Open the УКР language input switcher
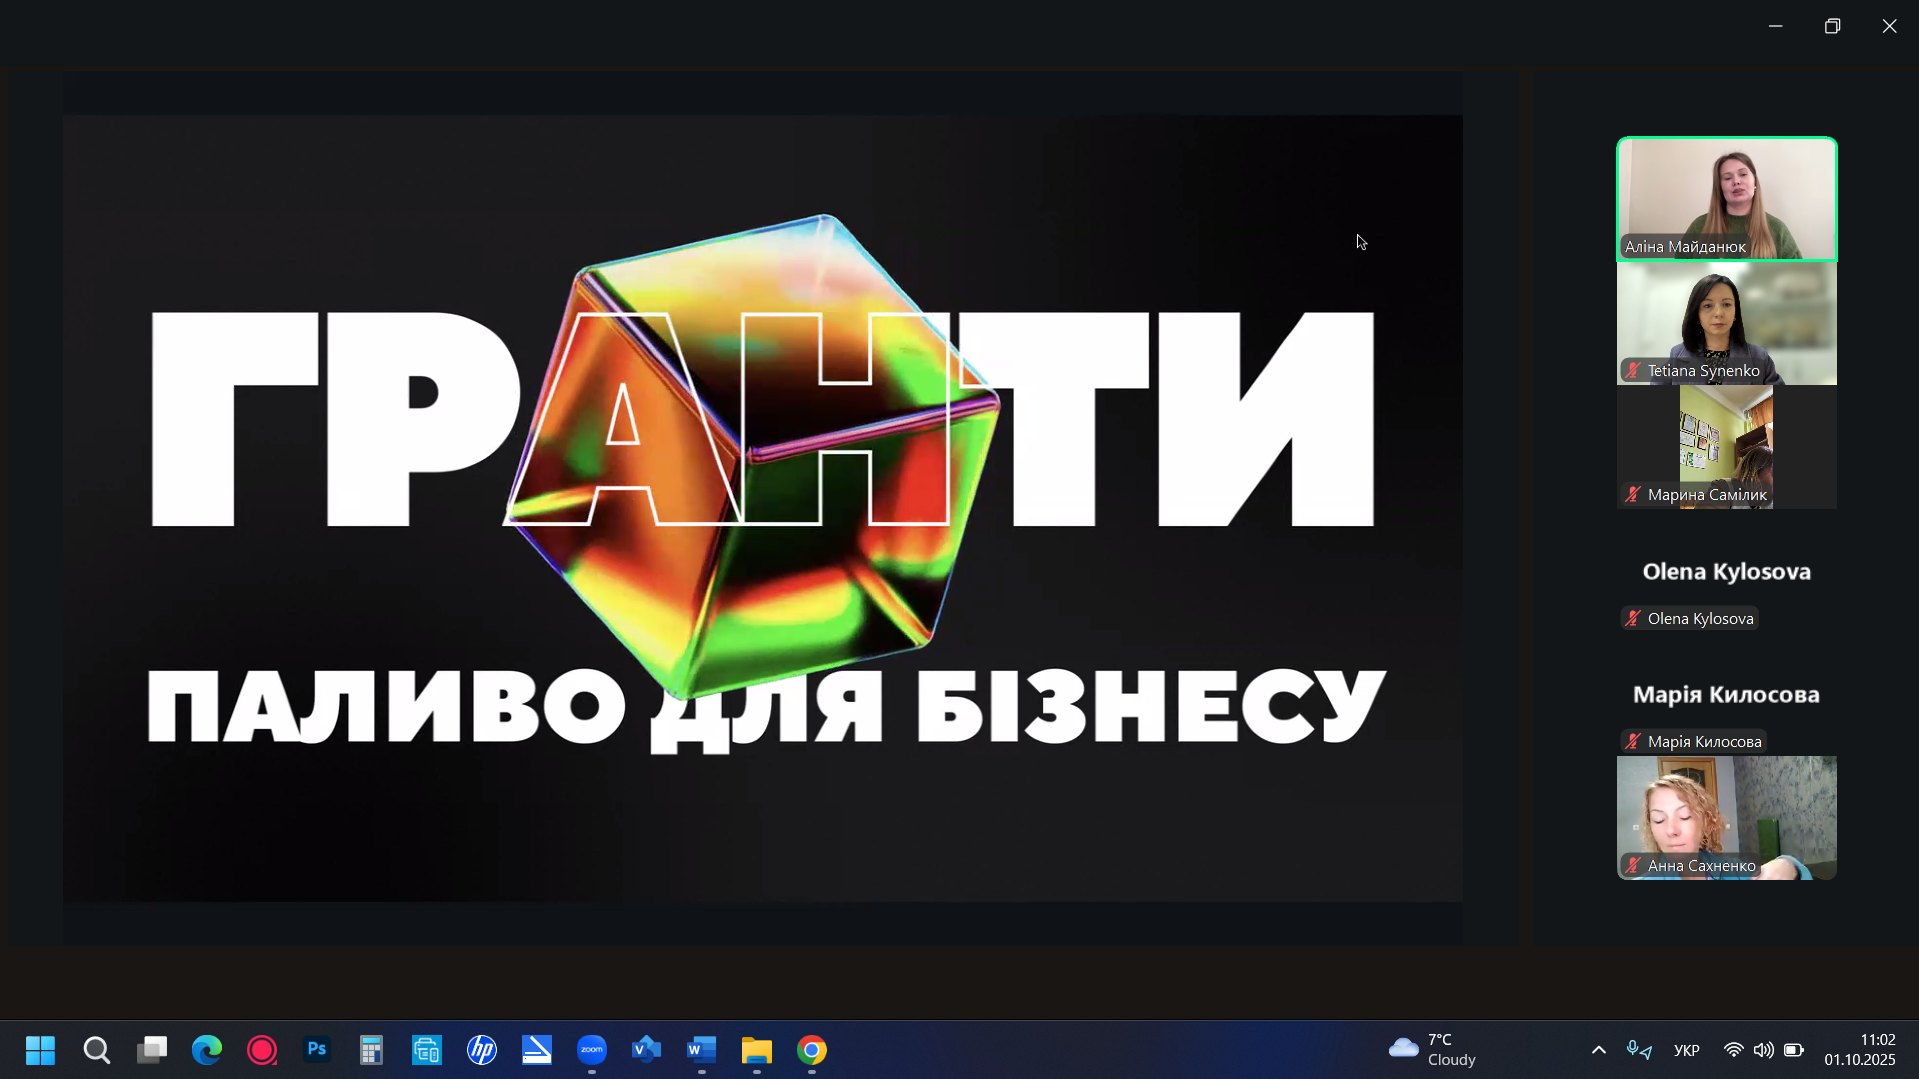This screenshot has width=1919, height=1079. (x=1686, y=1050)
